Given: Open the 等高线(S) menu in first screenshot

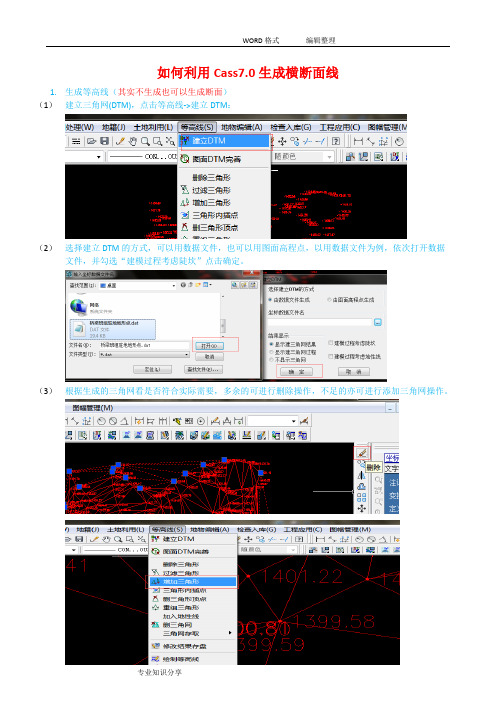Looking at the screenshot, I should [x=197, y=127].
